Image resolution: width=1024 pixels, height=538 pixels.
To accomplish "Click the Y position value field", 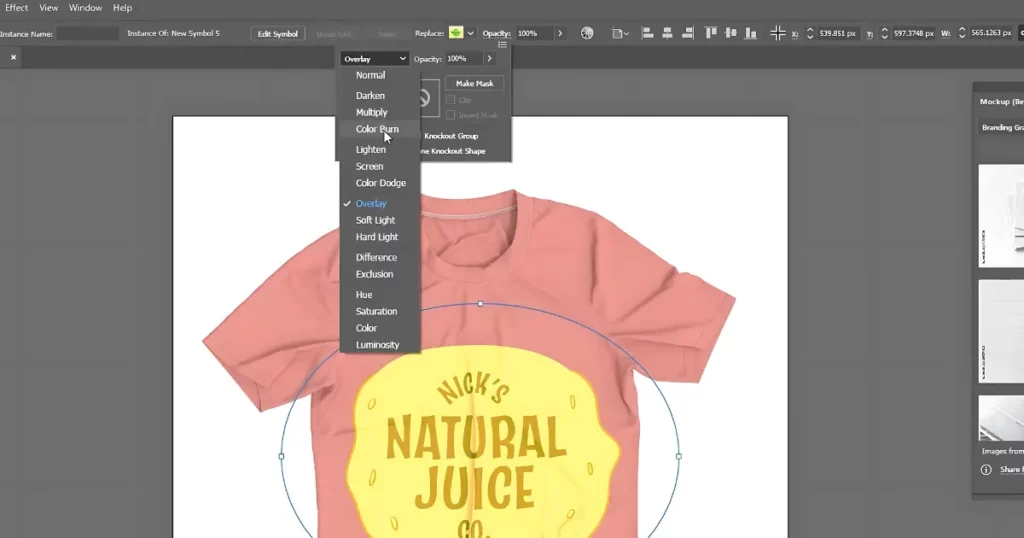I will coord(914,33).
